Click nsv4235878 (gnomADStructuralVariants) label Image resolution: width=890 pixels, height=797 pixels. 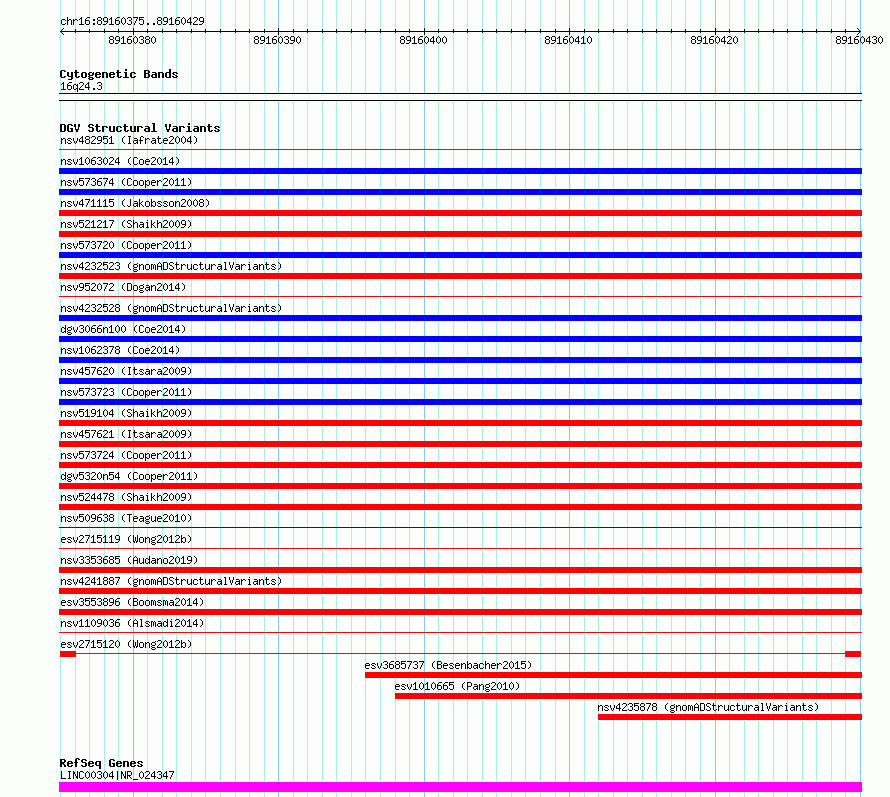708,707
